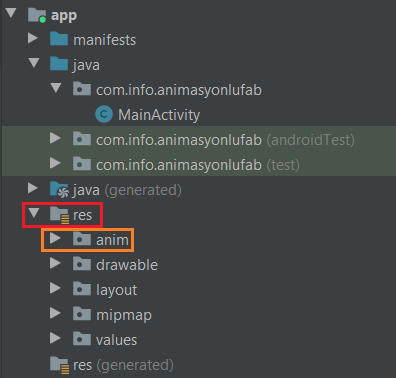Select the mipmap label

pos(124,315)
